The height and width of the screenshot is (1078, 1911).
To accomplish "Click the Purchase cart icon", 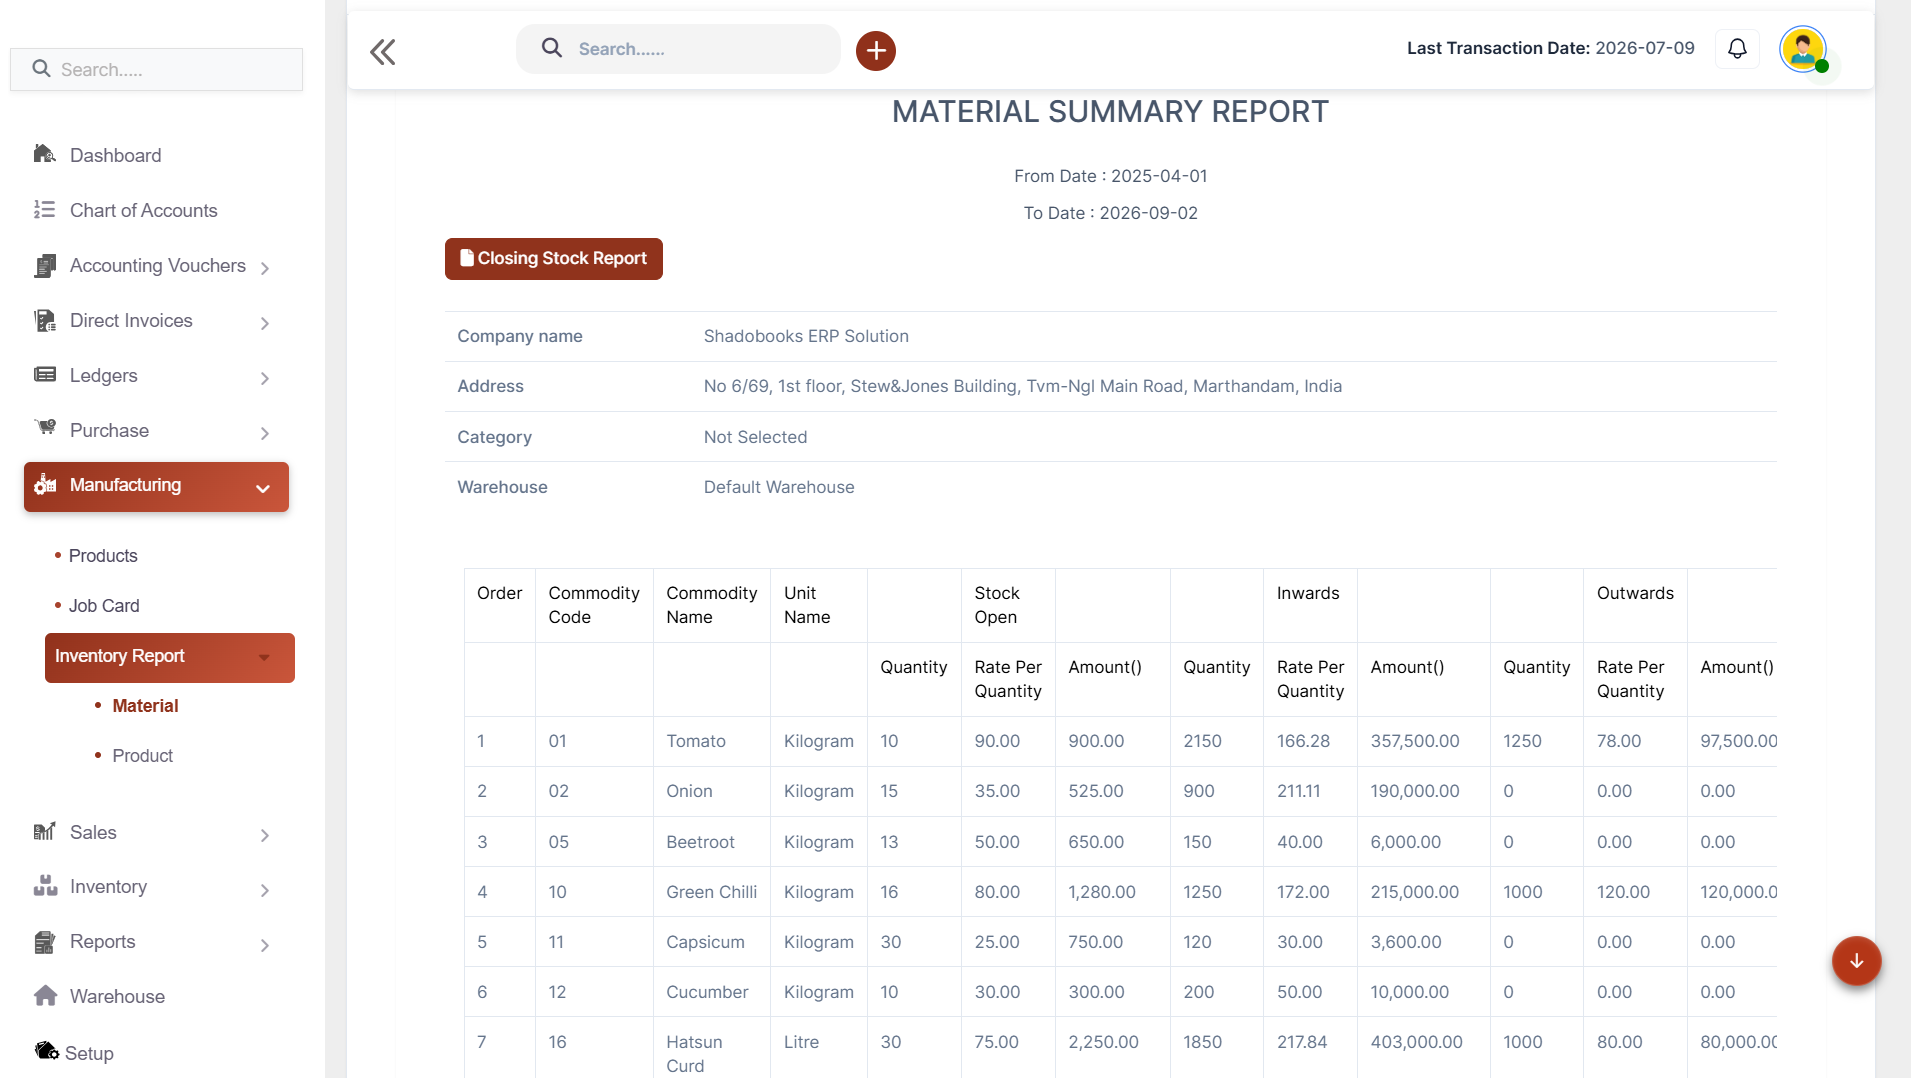I will (x=44, y=428).
